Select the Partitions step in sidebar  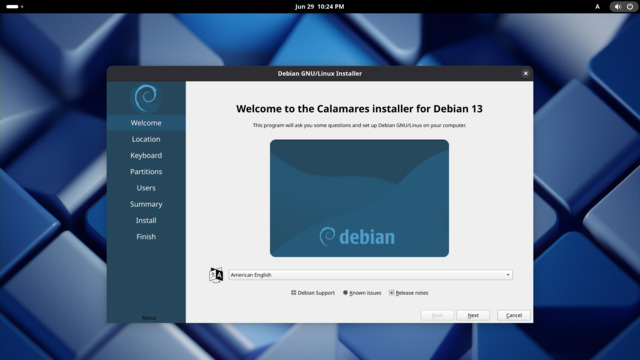coord(146,172)
